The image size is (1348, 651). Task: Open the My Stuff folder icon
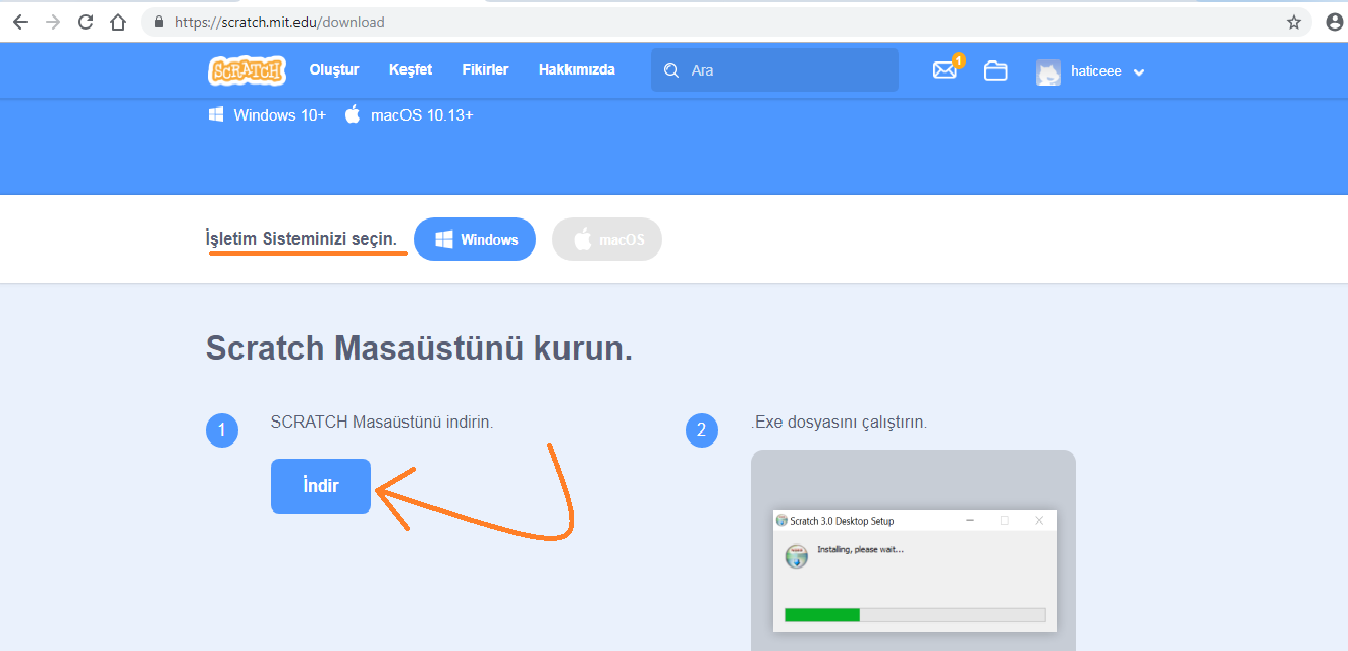[x=995, y=71]
